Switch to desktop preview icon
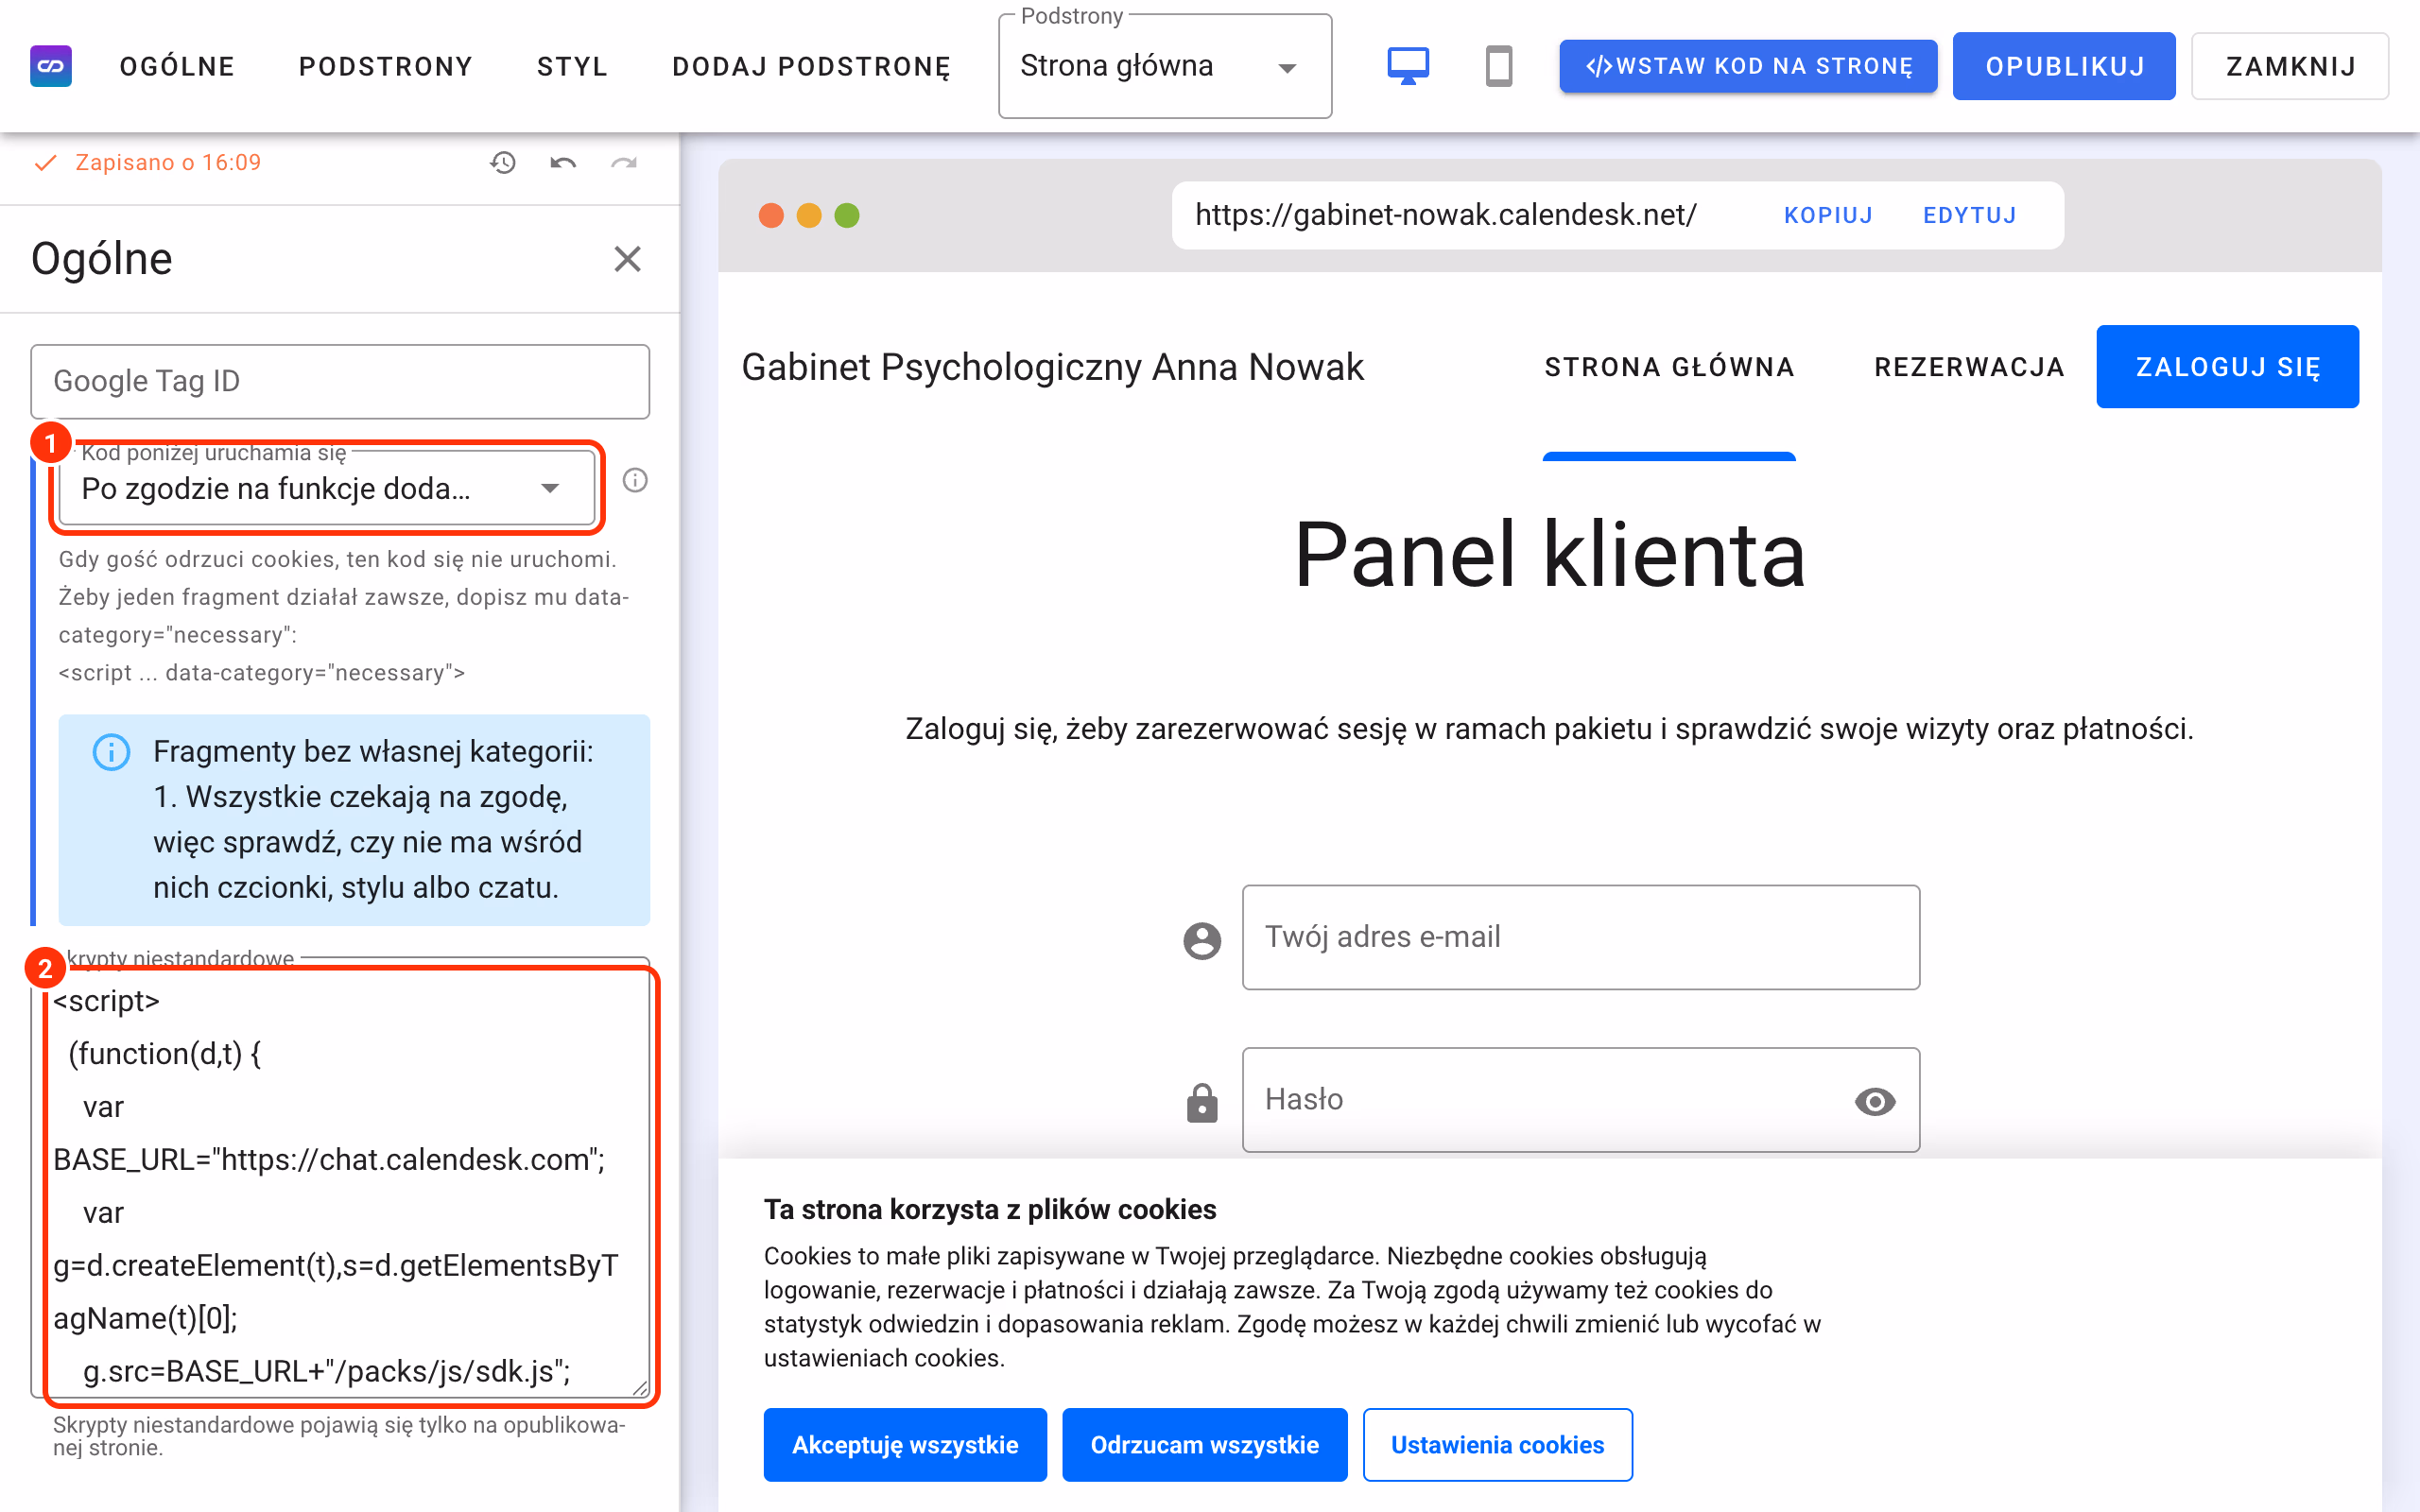Screen dimensions: 2420x1512 click(x=1408, y=66)
